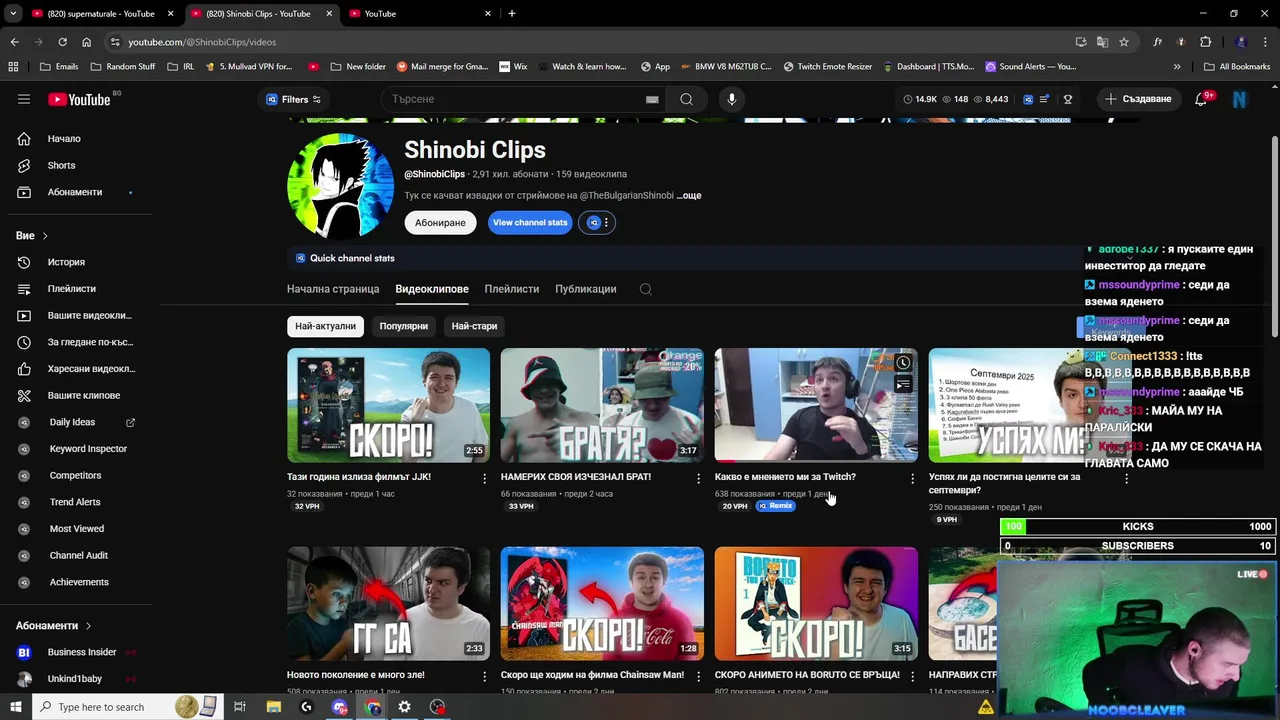The height and width of the screenshot is (720, 1280).
Task: Open the Chrome extensions puzzle icon
Action: click(1205, 42)
